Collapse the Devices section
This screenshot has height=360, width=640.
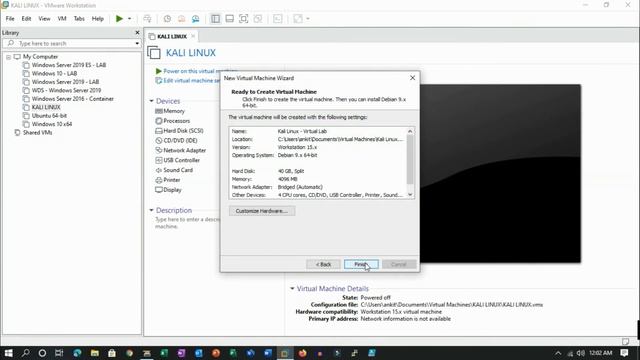pos(151,101)
